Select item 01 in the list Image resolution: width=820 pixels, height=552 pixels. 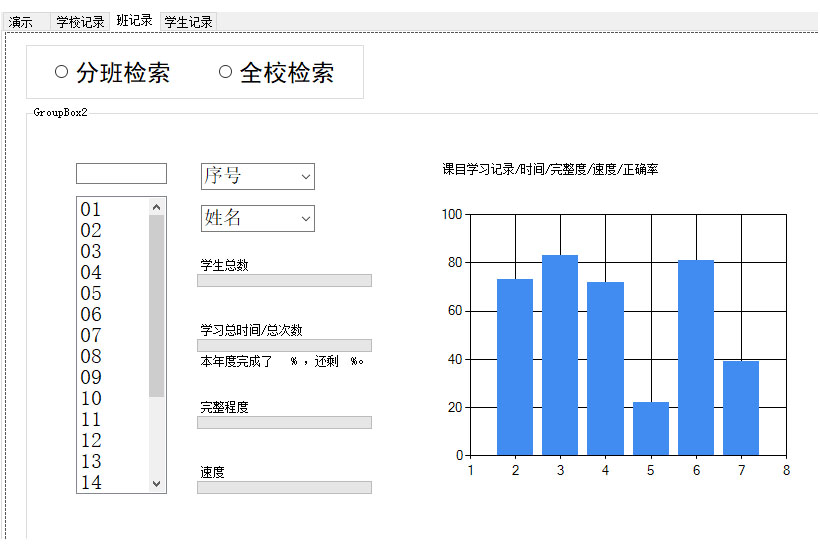tap(92, 210)
